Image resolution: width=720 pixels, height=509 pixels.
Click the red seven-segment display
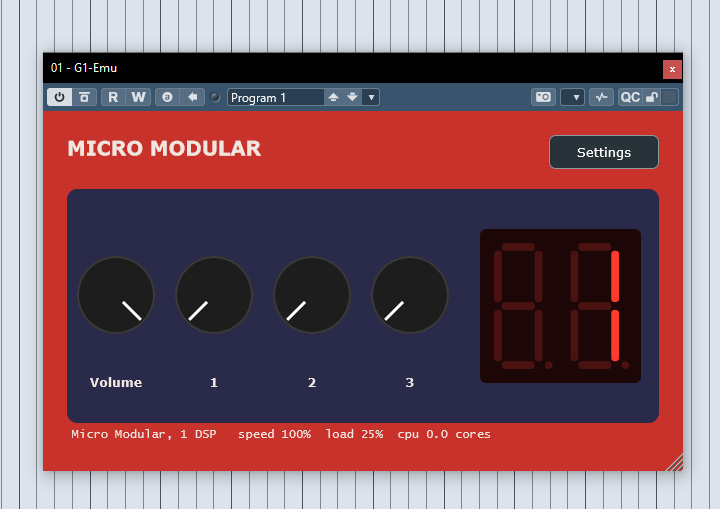click(560, 306)
